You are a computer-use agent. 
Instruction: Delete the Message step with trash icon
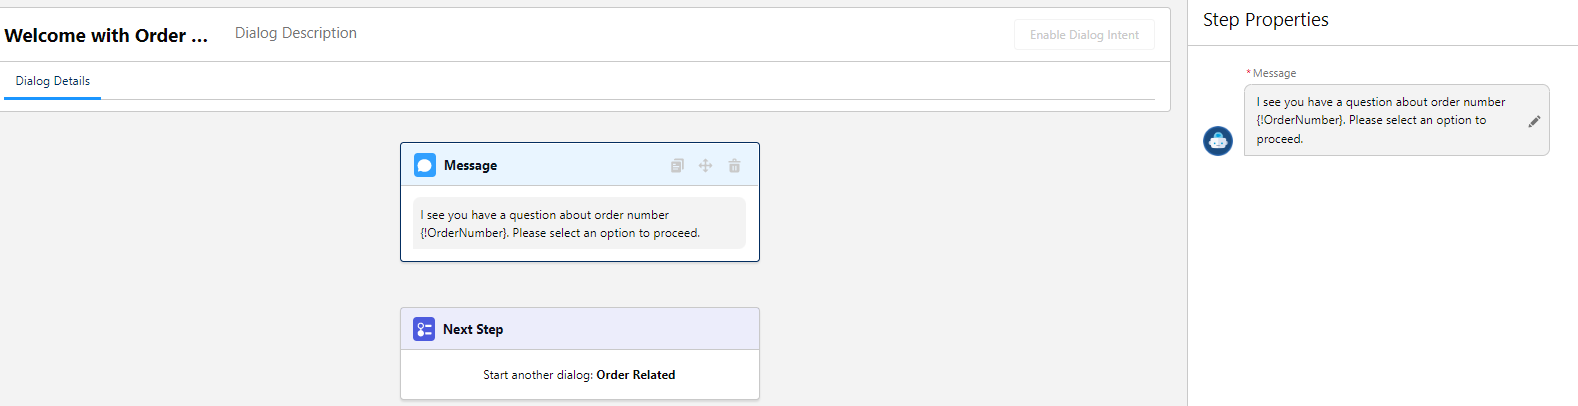734,166
